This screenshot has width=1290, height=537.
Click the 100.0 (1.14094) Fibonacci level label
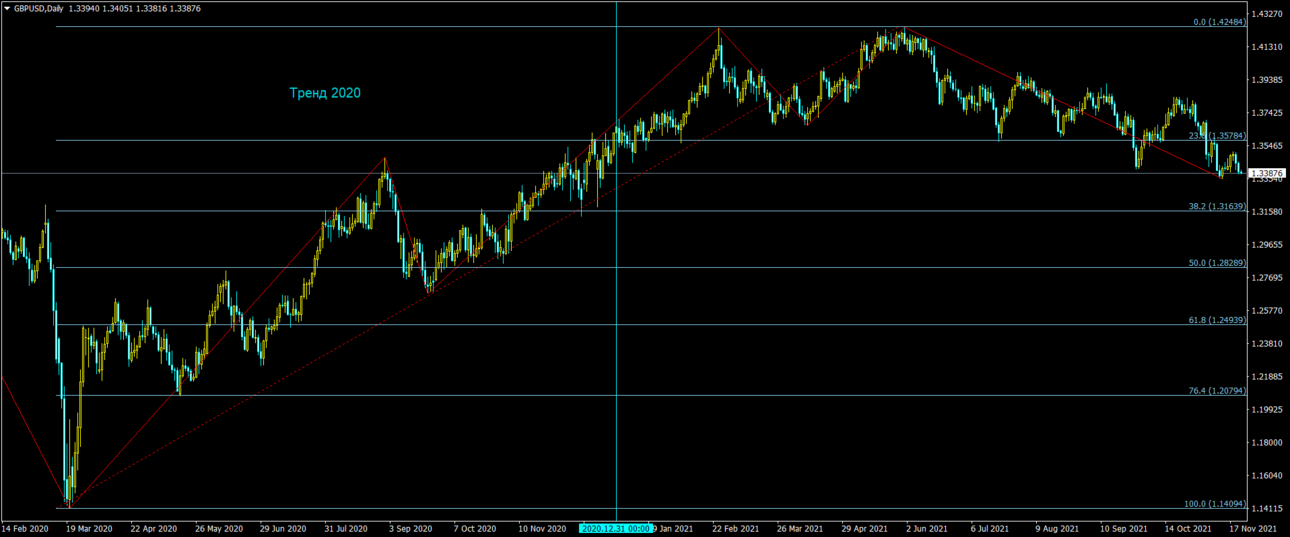tap(1215, 504)
